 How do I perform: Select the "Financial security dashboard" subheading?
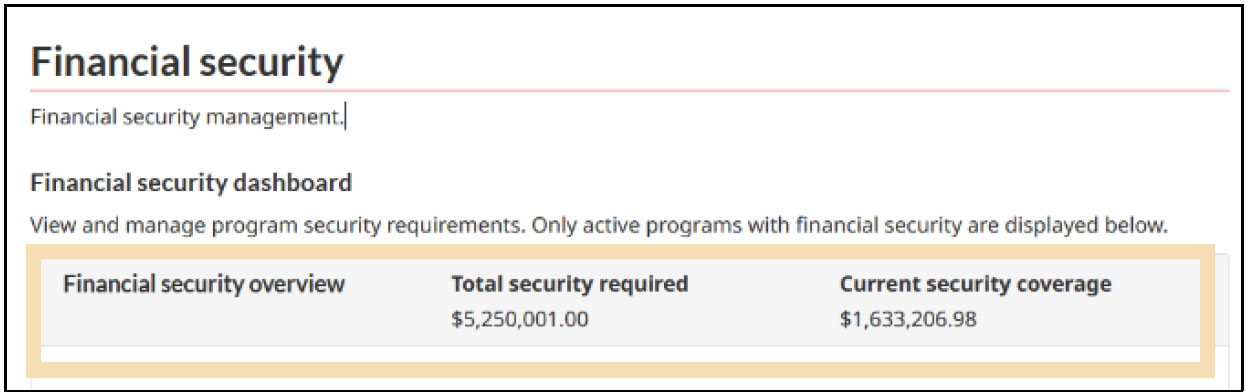pos(191,183)
